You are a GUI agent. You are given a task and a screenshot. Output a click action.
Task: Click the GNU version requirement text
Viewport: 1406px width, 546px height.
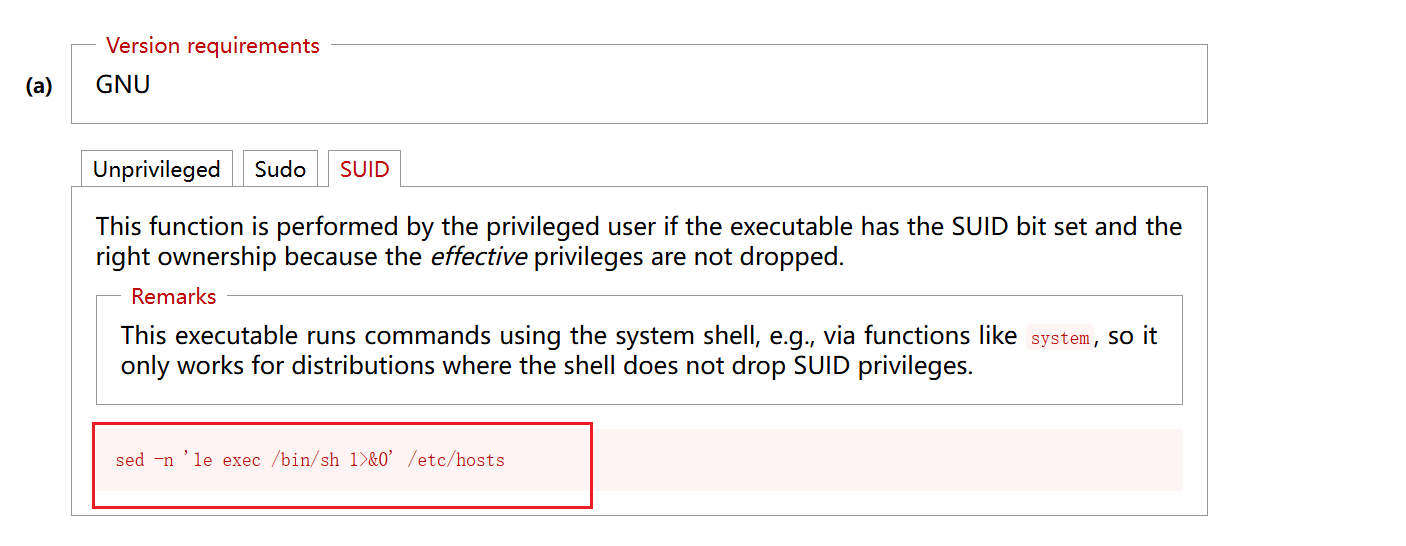tap(123, 84)
